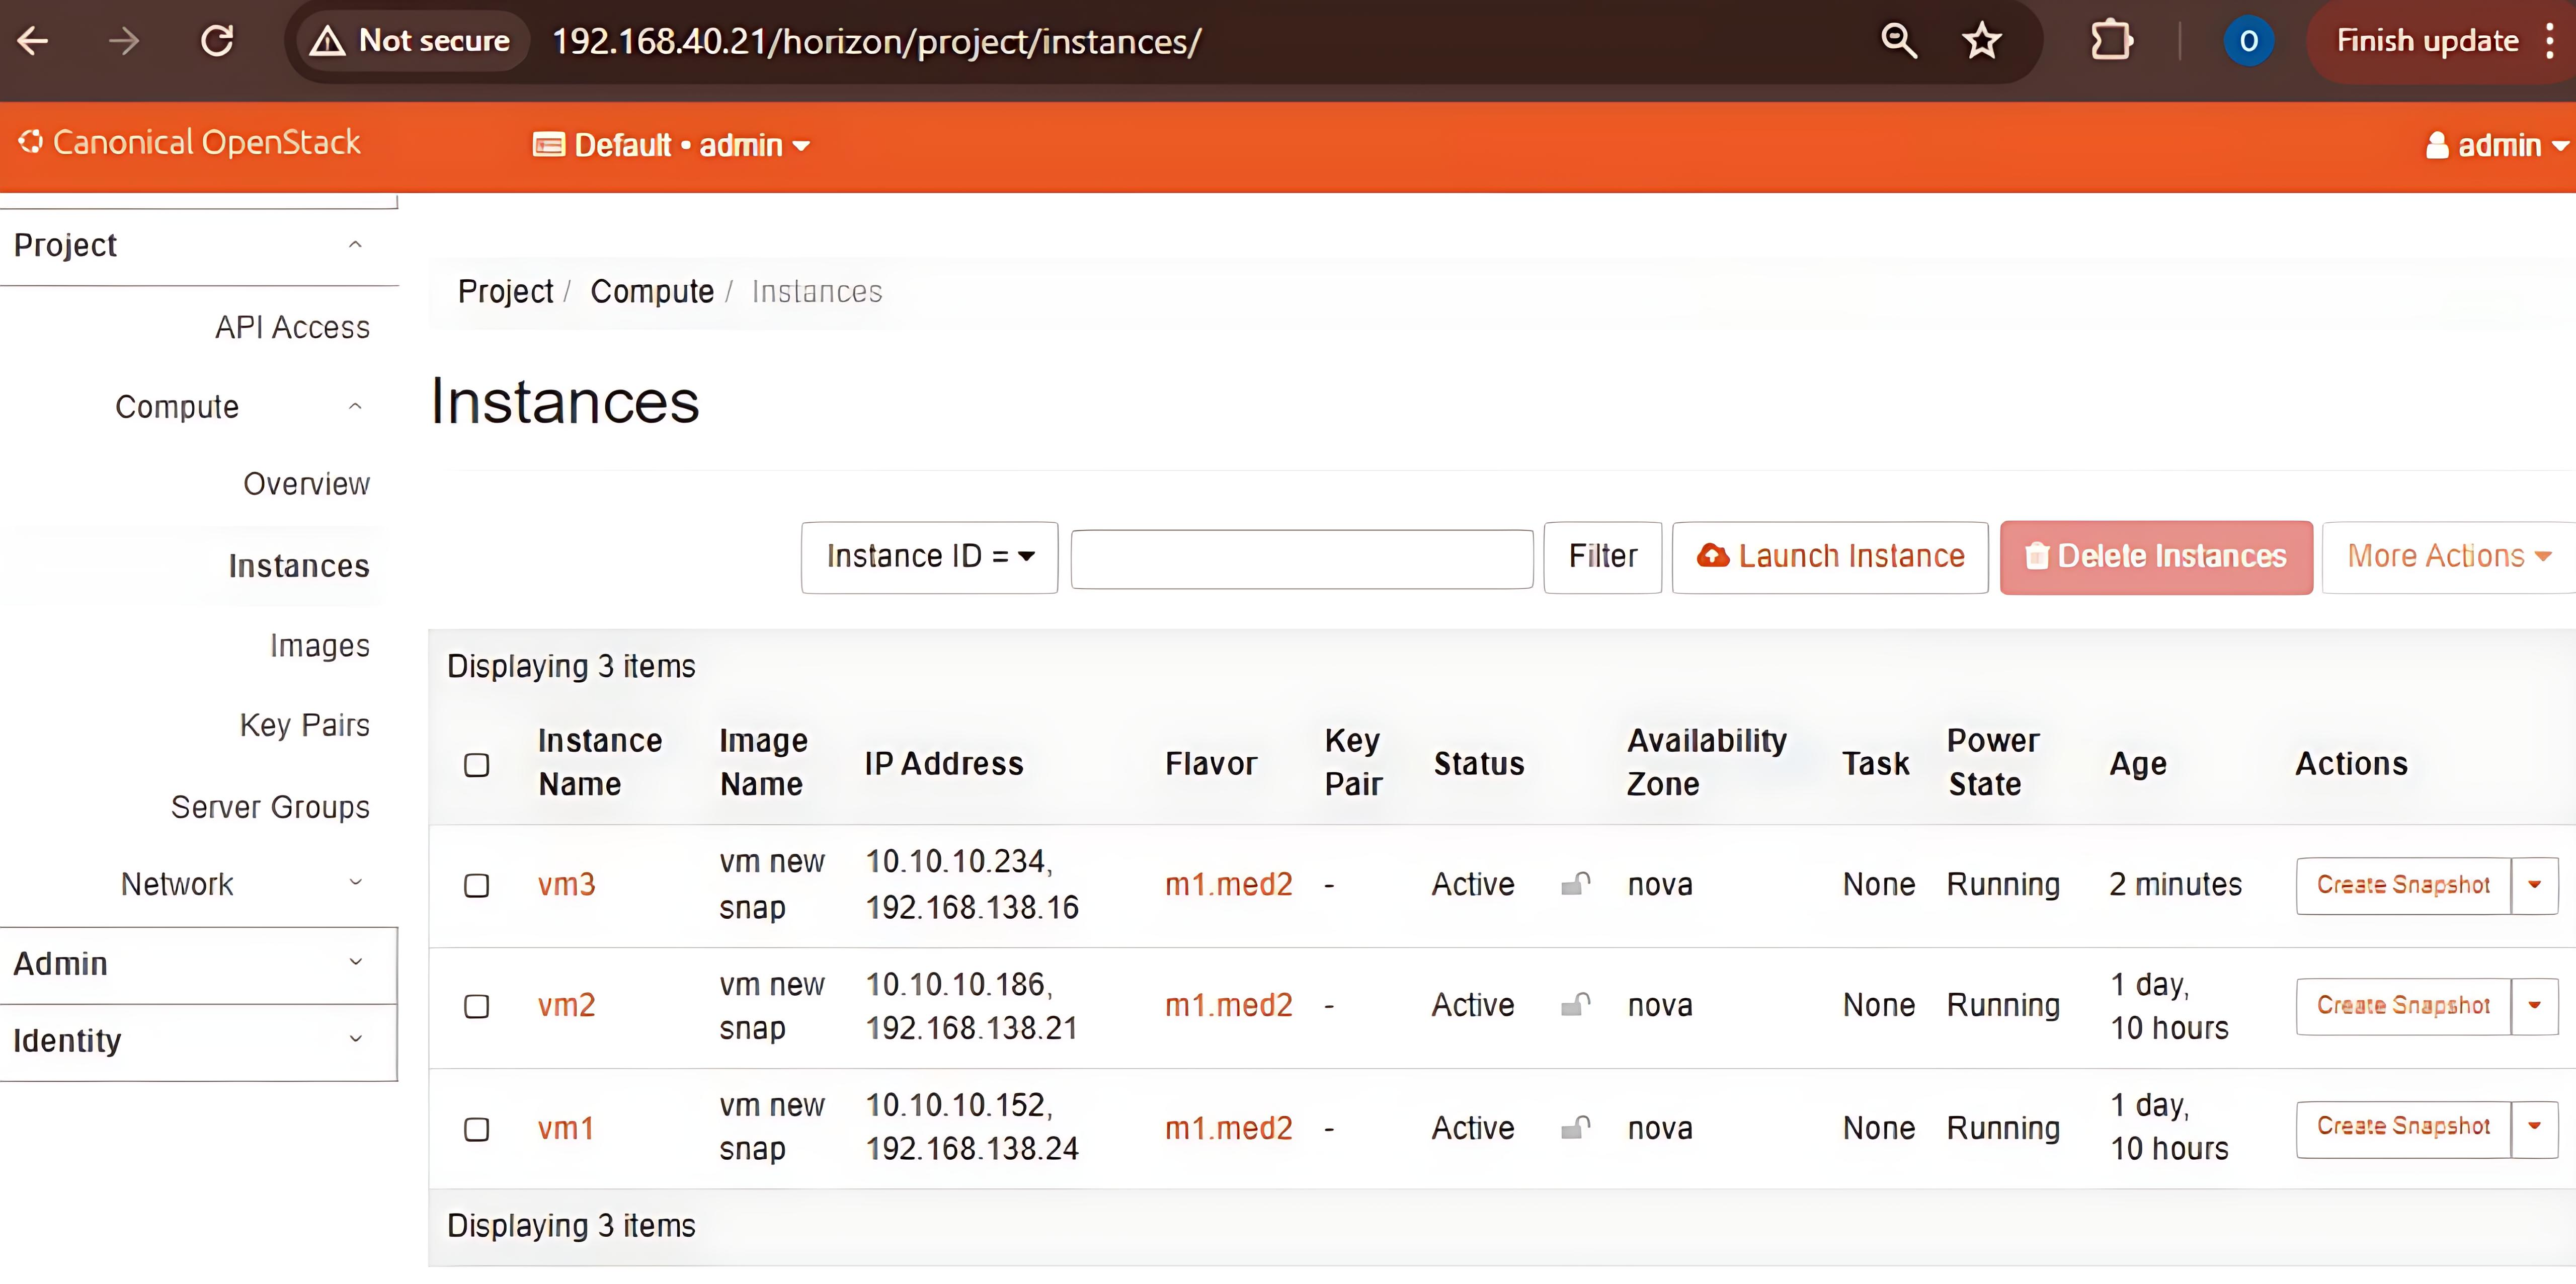Open browser extensions puzzle icon
The image size is (2576, 1284).
pos(2111,41)
